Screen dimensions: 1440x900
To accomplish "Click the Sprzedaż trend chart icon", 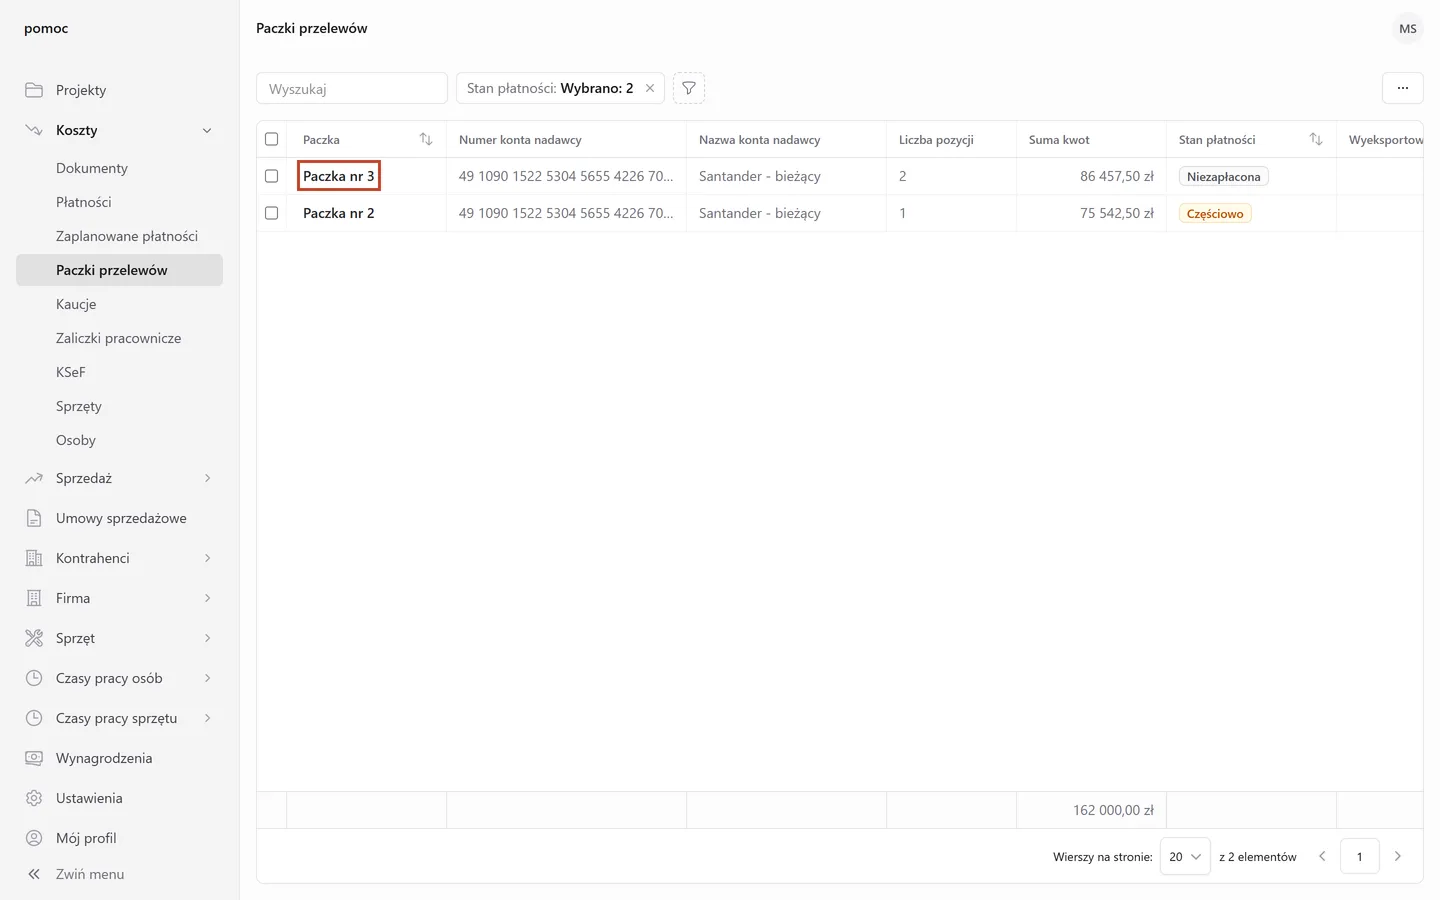I will [34, 478].
